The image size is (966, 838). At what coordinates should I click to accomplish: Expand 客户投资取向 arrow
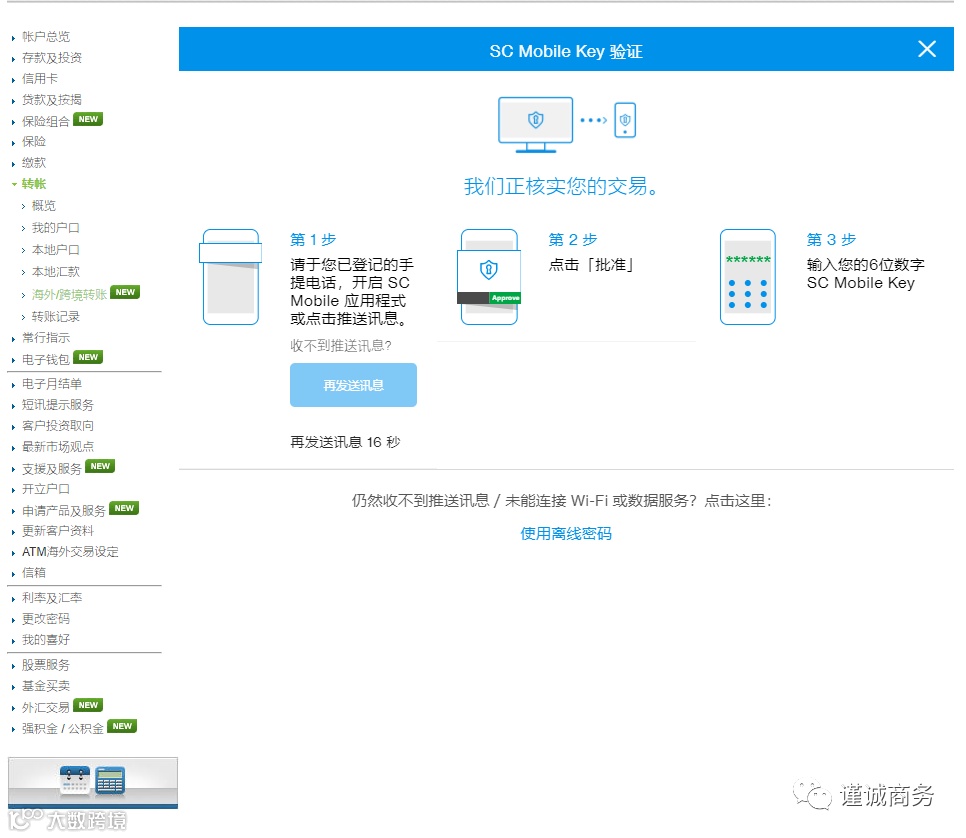click(14, 427)
